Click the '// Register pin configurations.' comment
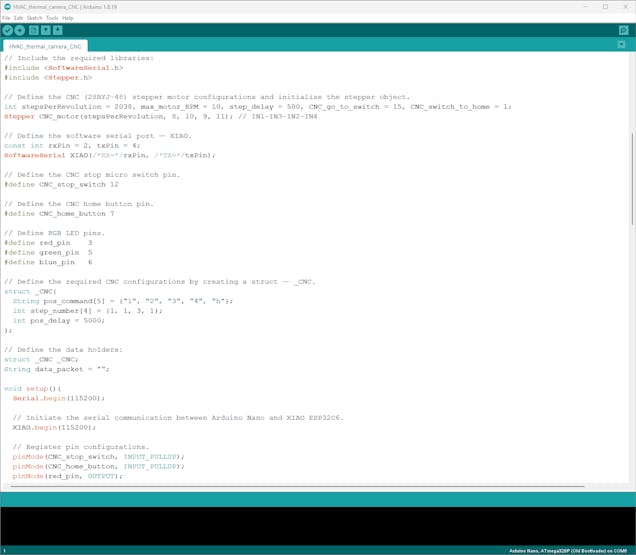 pyautogui.click(x=81, y=447)
